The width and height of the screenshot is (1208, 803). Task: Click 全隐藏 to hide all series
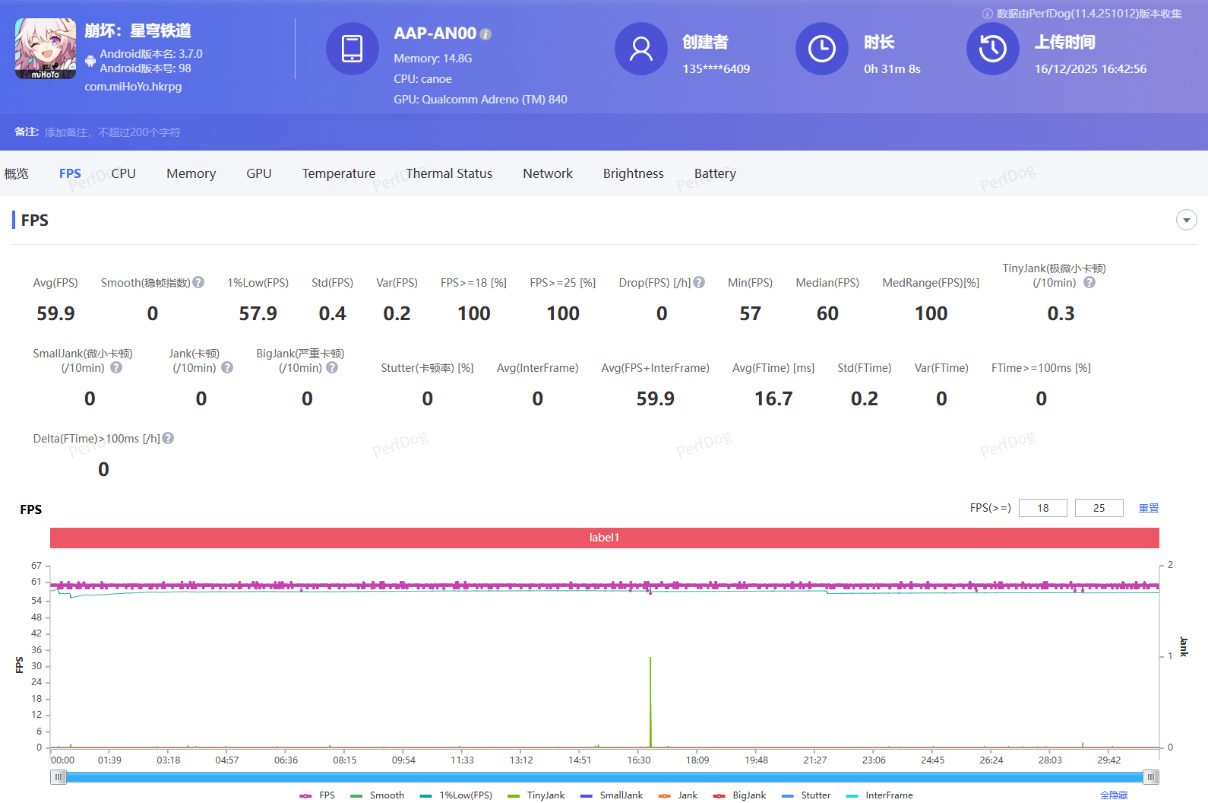point(1114,795)
